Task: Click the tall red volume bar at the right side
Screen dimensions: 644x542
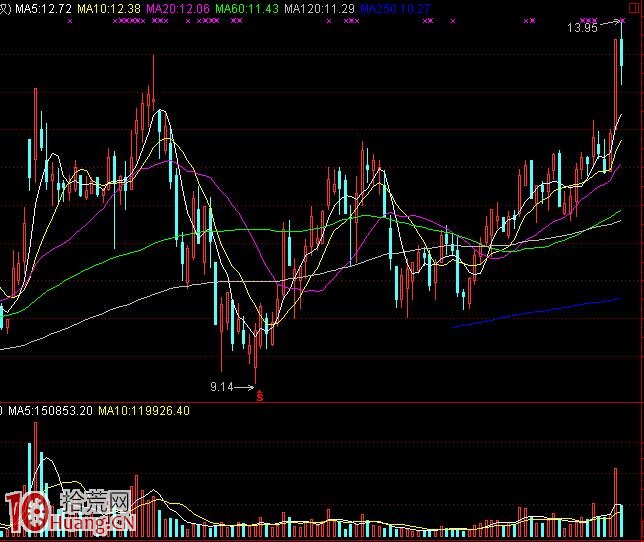Action: [616, 503]
